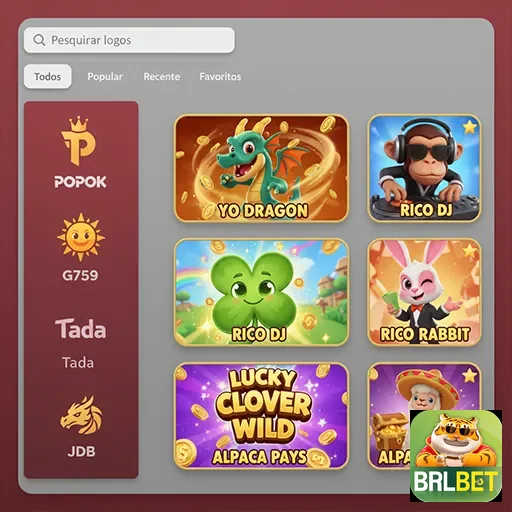This screenshot has height=512, width=512.
Task: Open the green clover game card
Action: (x=261, y=292)
